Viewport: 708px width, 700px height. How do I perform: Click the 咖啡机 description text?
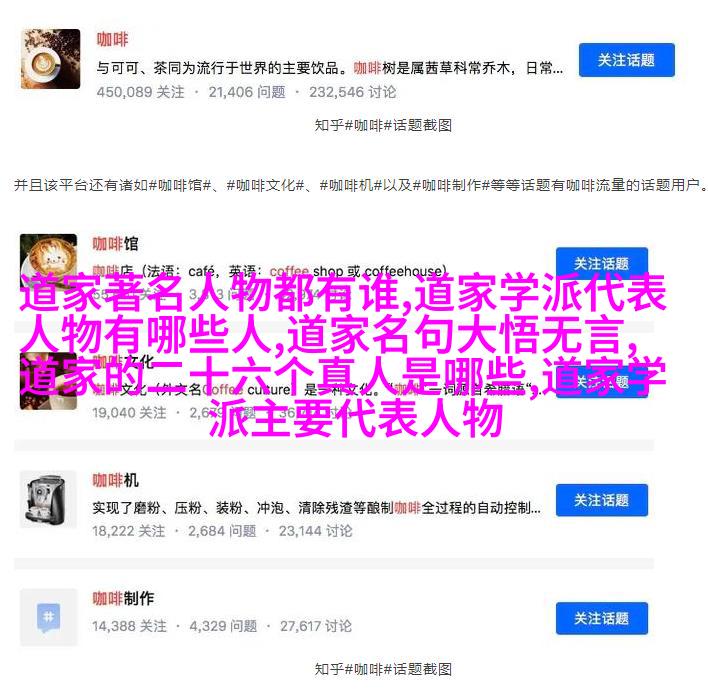(x=317, y=508)
